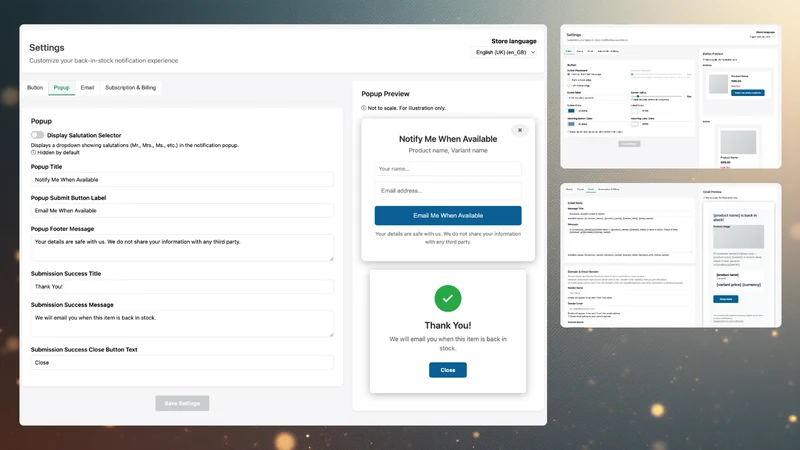Click the 'Display Salutation Selector' label text
The width and height of the screenshot is (800, 450).
tap(84, 135)
